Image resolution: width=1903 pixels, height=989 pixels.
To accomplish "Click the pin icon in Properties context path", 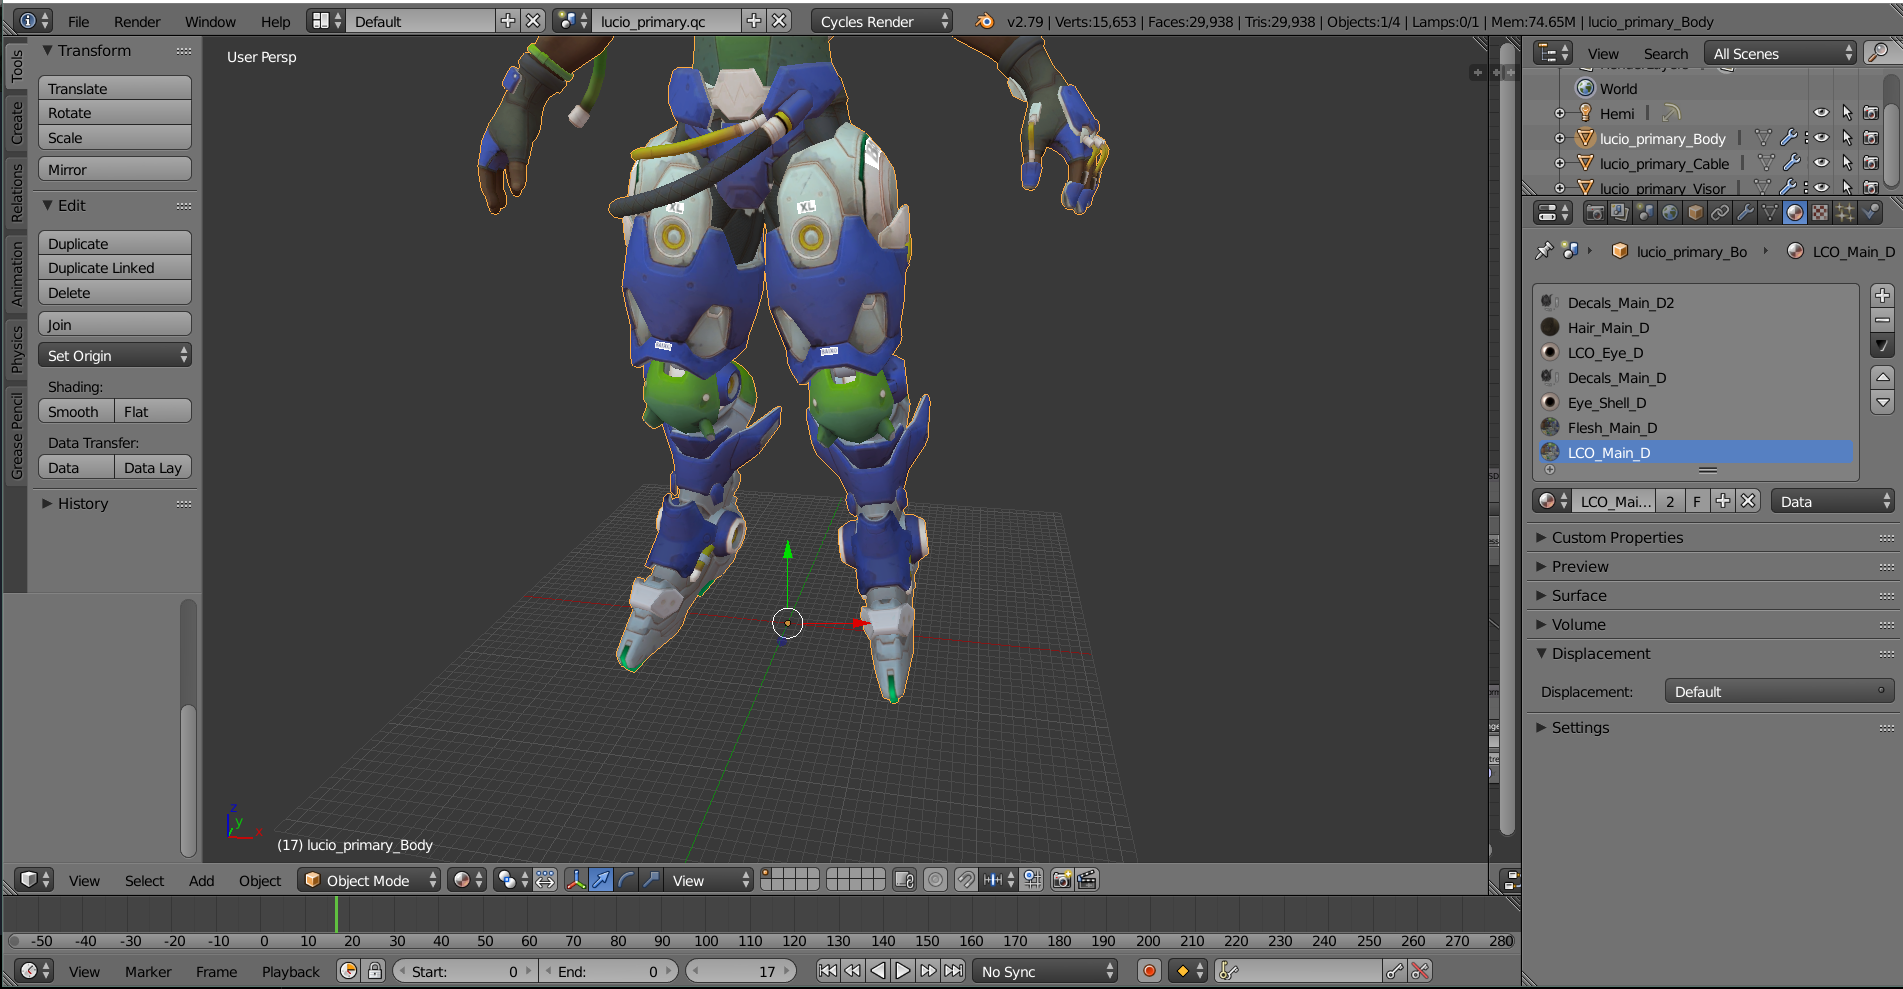I will tap(1545, 251).
